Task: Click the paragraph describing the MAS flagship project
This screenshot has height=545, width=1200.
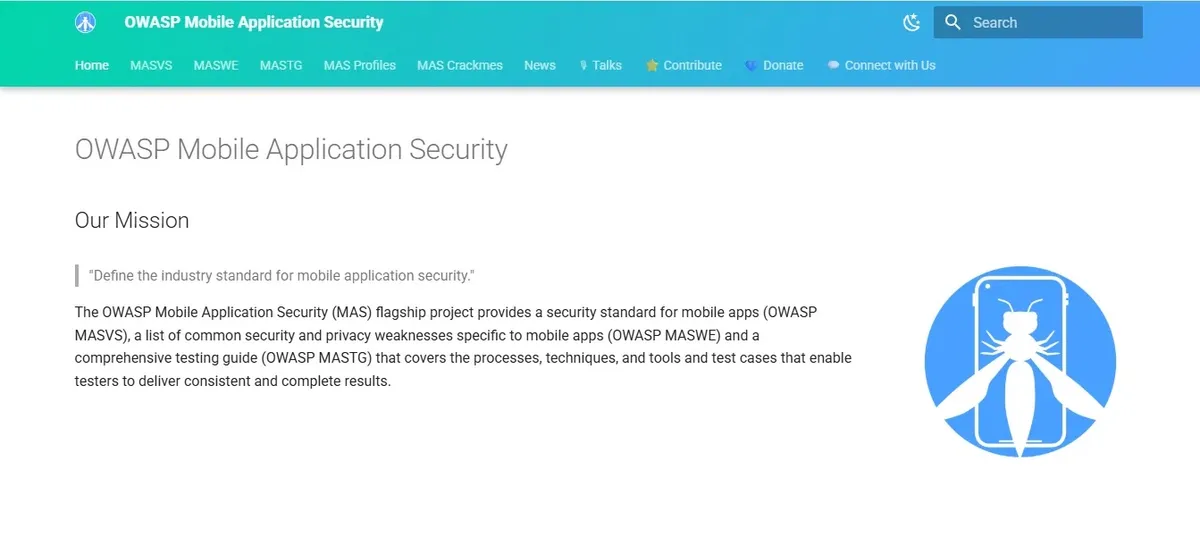Action: (x=463, y=346)
